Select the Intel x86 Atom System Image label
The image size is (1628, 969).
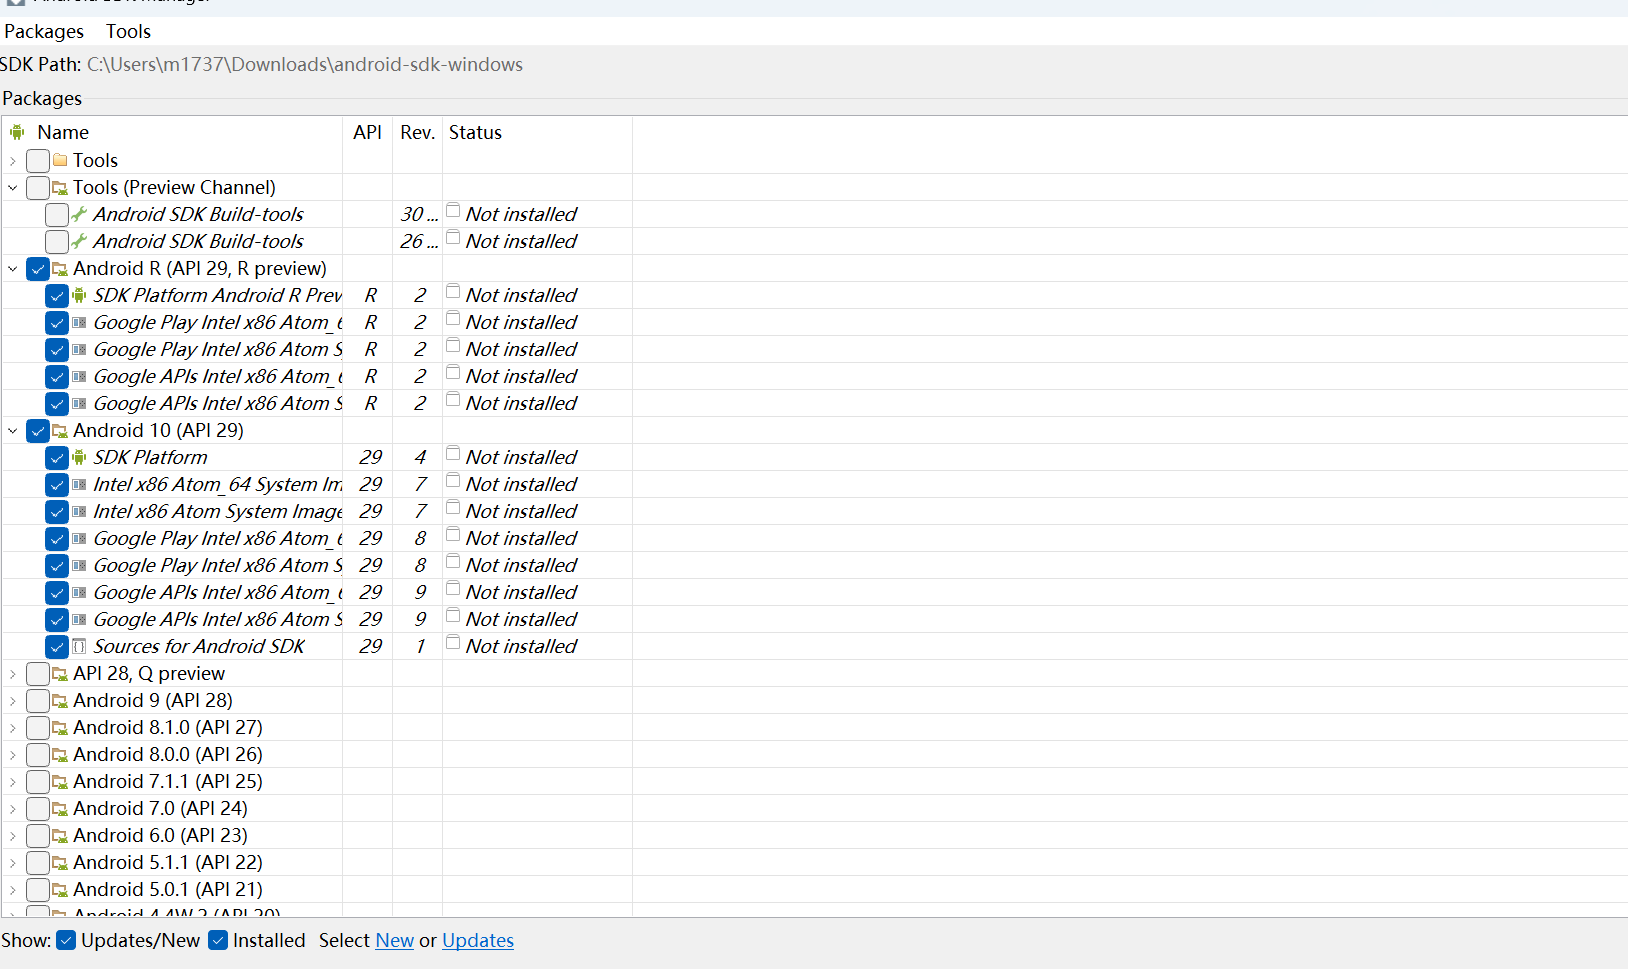point(218,511)
